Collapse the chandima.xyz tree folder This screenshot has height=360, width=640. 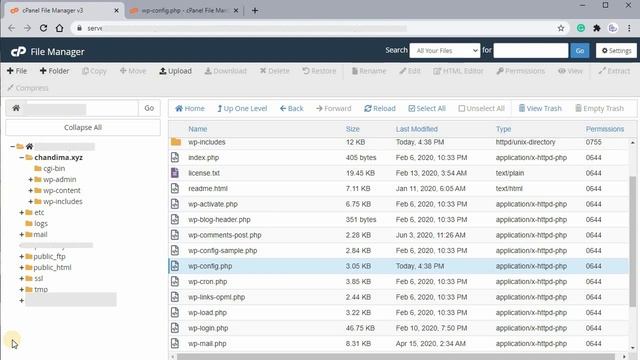click(22, 157)
